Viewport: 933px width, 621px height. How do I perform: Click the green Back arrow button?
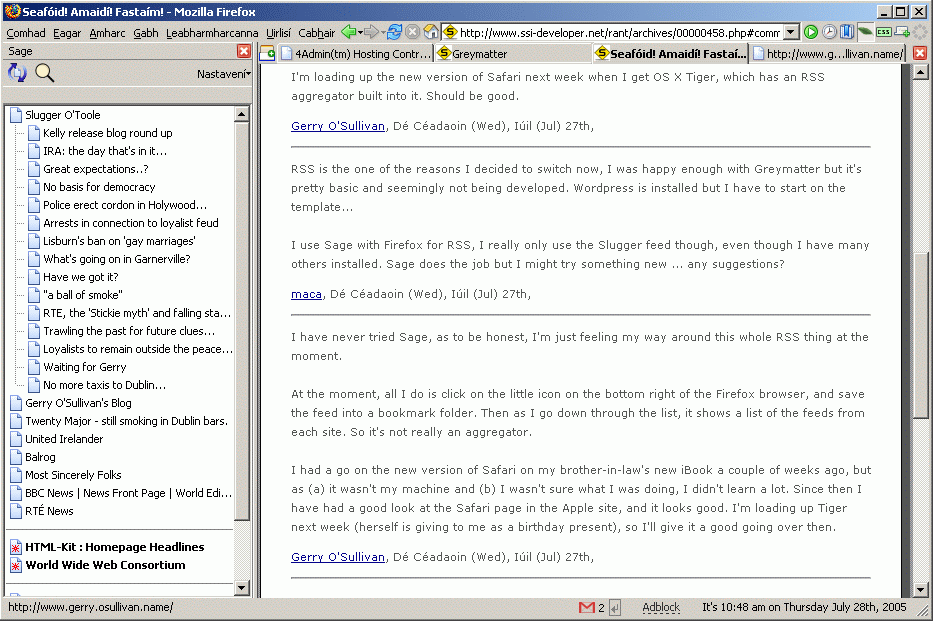click(348, 32)
